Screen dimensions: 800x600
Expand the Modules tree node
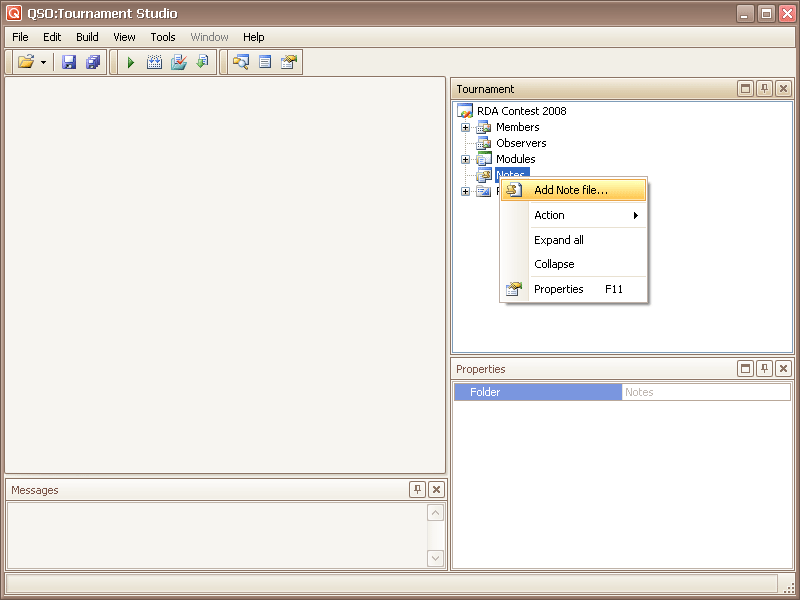pos(465,159)
